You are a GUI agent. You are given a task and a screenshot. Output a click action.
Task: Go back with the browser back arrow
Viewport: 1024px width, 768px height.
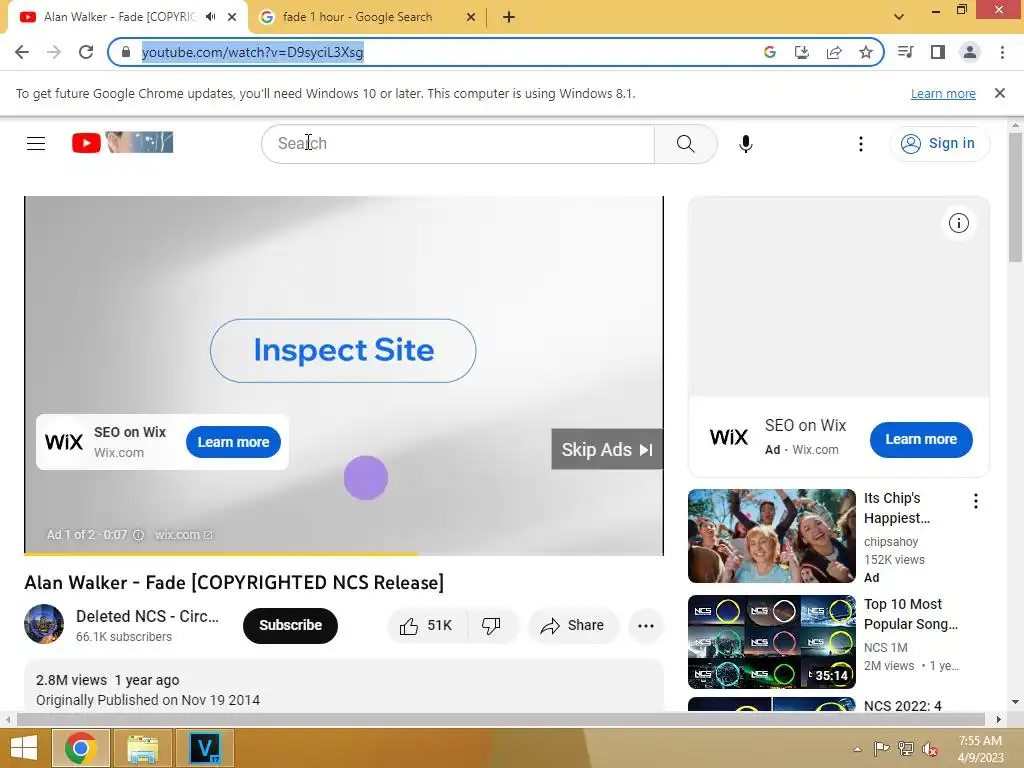tap(22, 52)
